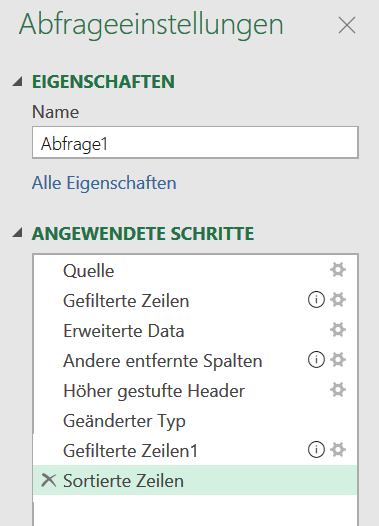Select the Sortierte Zeilen step
This screenshot has width=379, height=526.
click(x=195, y=480)
